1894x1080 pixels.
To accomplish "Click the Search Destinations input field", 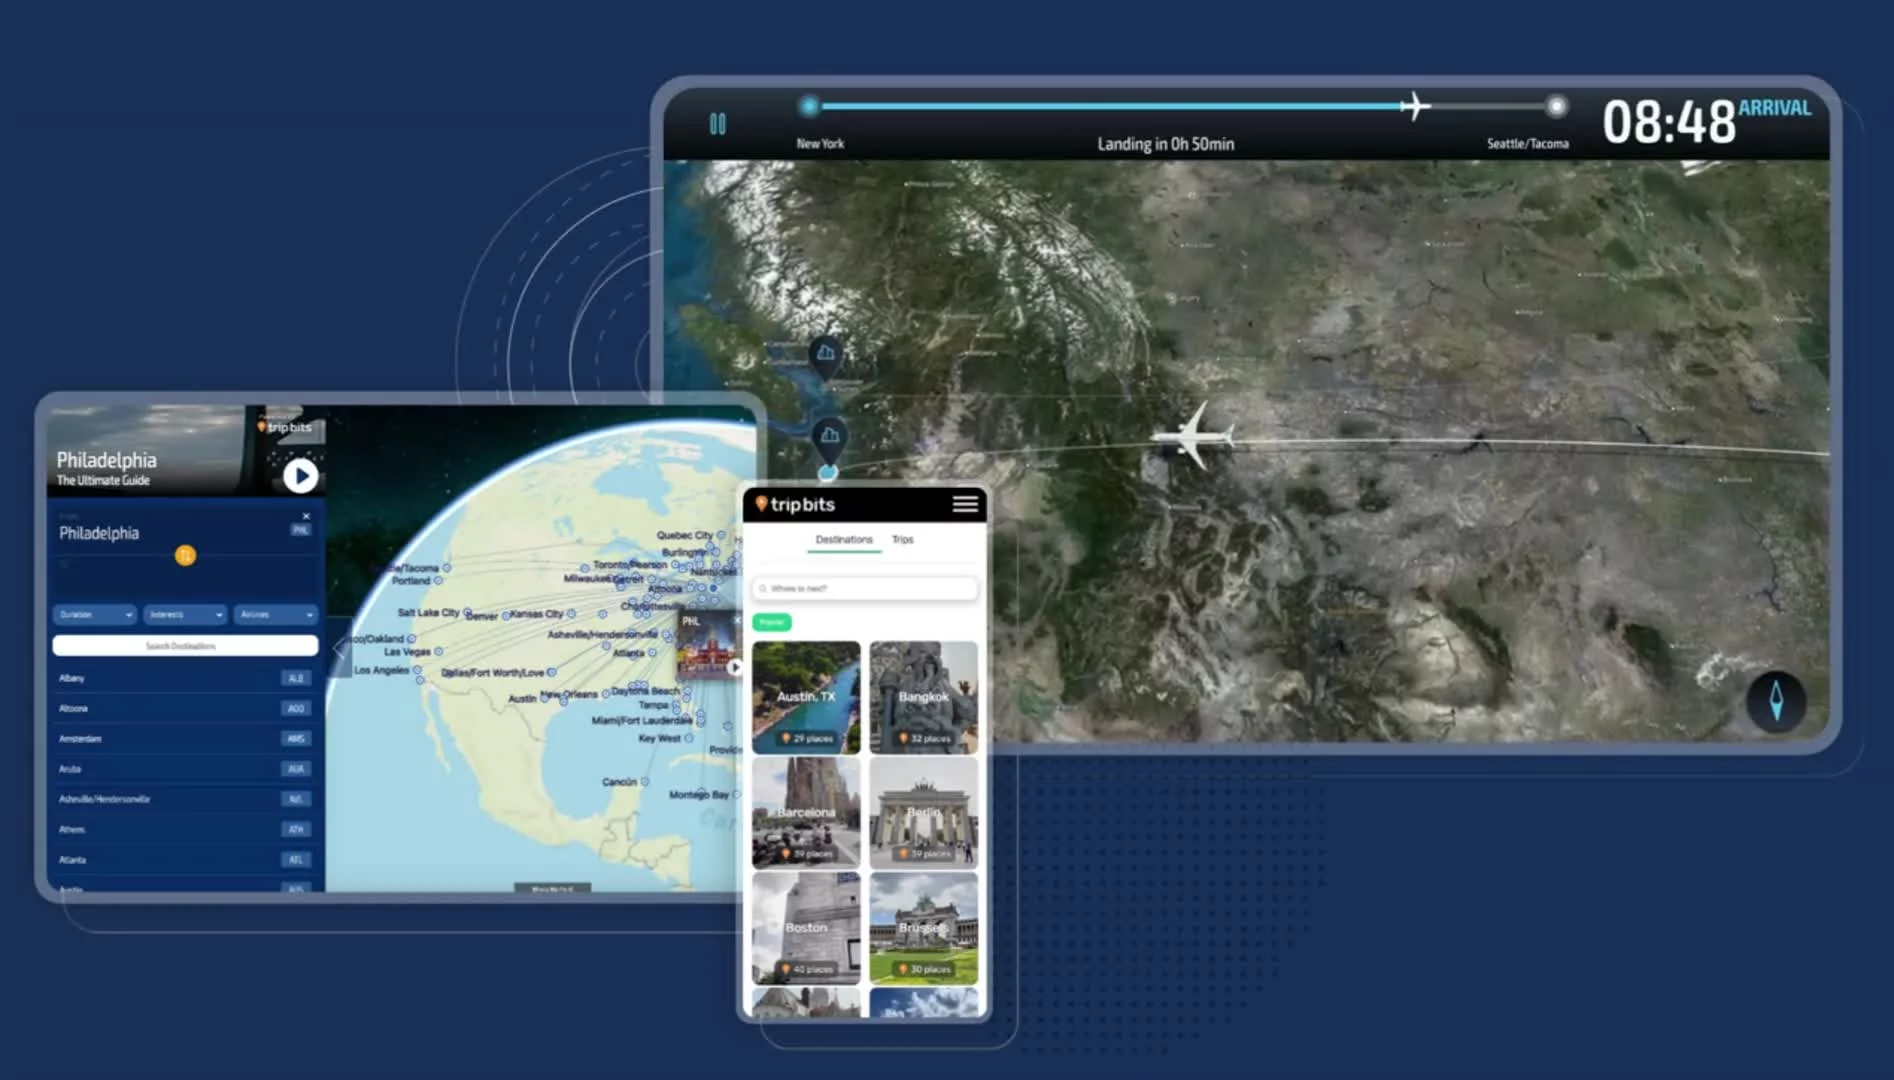I will (x=185, y=646).
